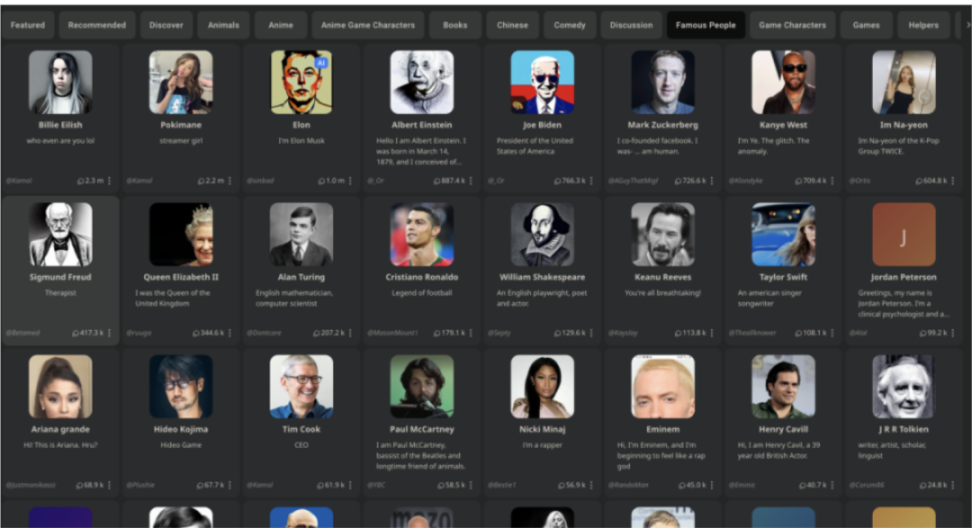Click the Kanye West card's options menu
The image size is (972, 528).
(x=832, y=181)
